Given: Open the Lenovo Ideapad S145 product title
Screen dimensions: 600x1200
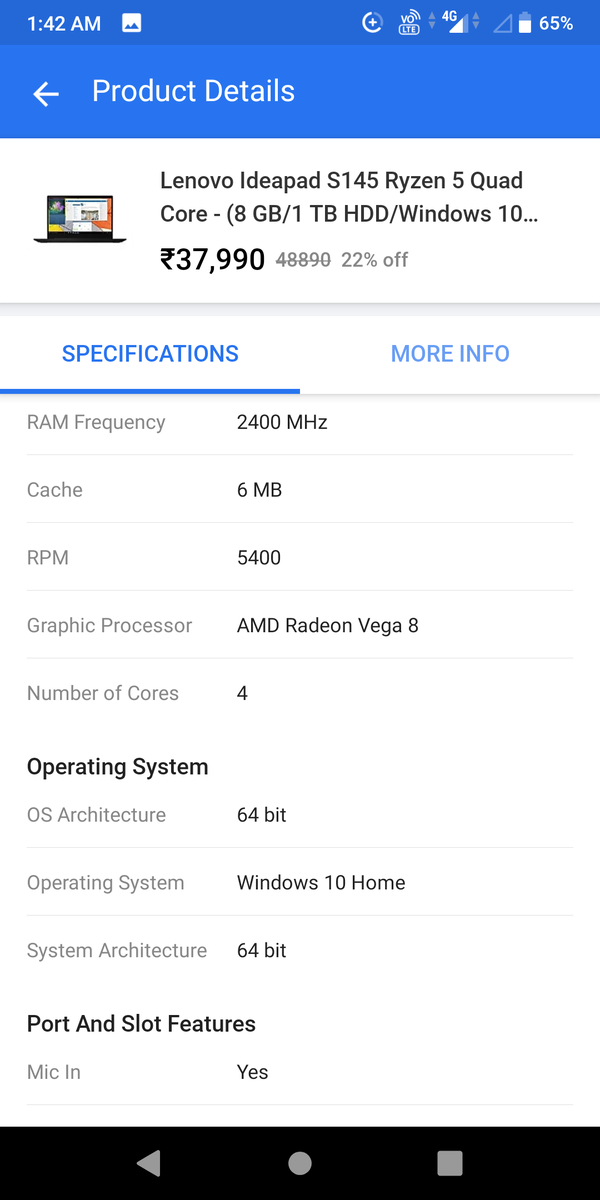Looking at the screenshot, I should [349, 197].
